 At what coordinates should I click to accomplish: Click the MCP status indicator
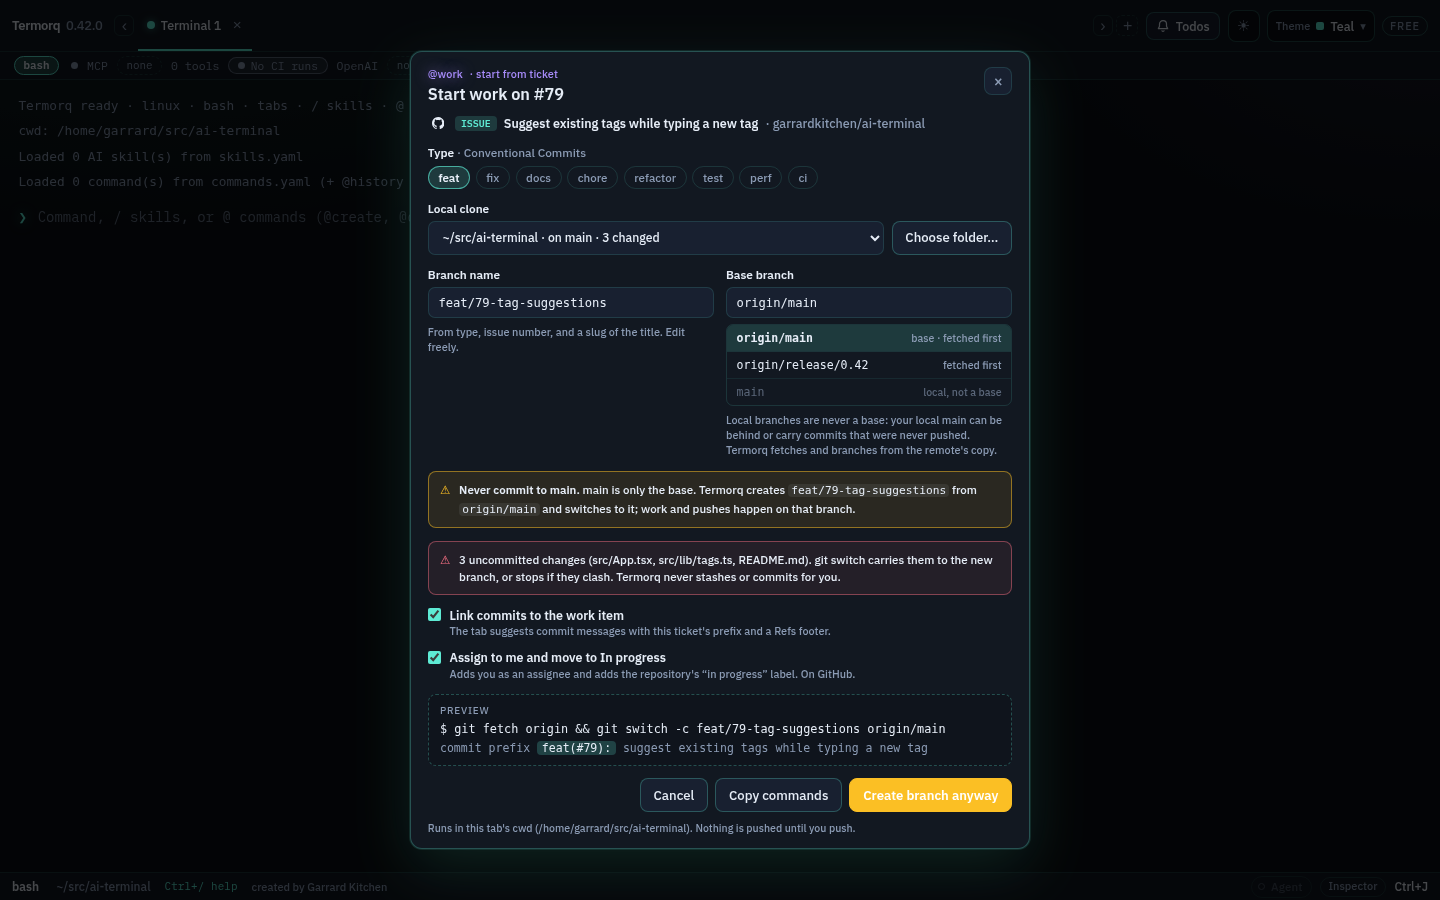coord(89,66)
